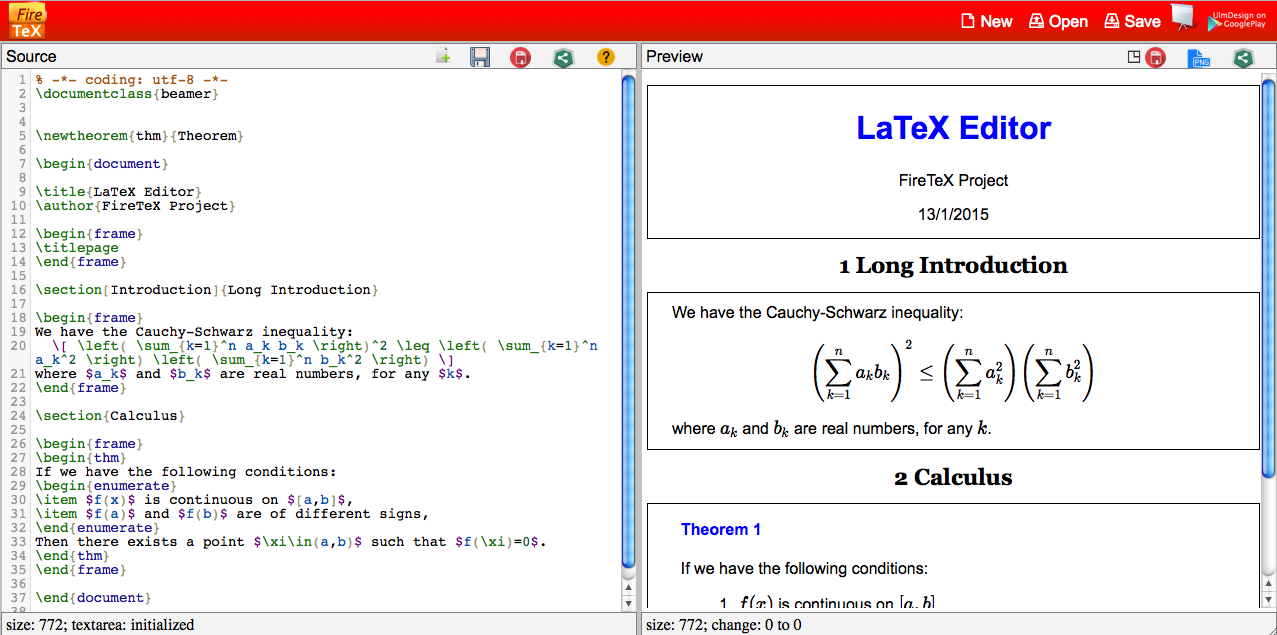The height and width of the screenshot is (635, 1277).
Task: Click the '% -*- coding: utf-8 -*-' comment line
Action: [131, 80]
